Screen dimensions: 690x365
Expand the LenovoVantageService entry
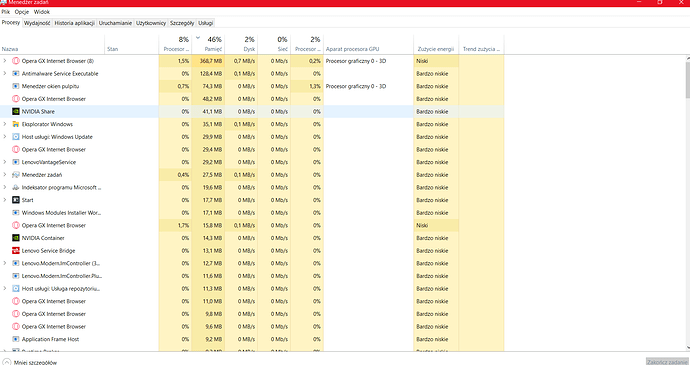(5, 162)
